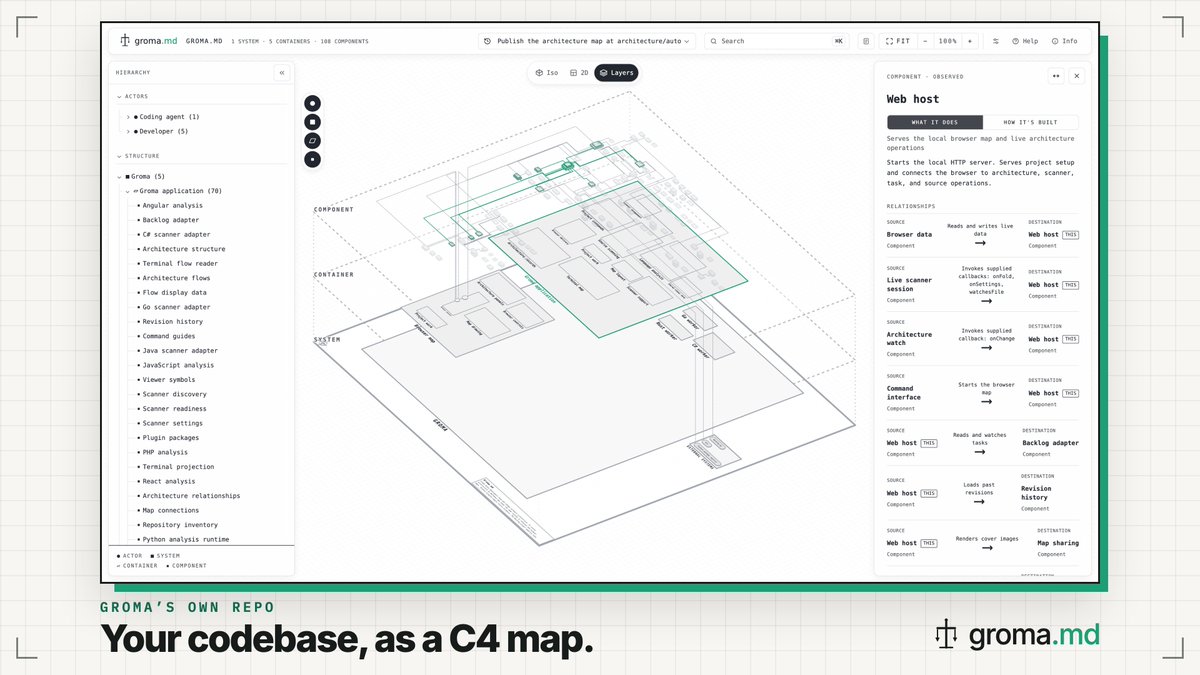The width and height of the screenshot is (1200, 675).
Task: Zoom in with the plus button
Action: [969, 41]
